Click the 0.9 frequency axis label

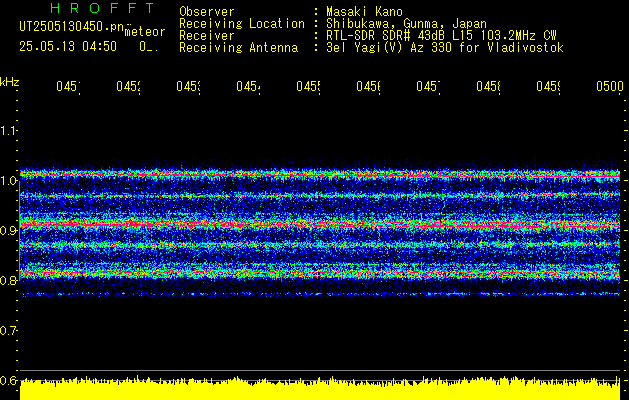click(x=8, y=230)
